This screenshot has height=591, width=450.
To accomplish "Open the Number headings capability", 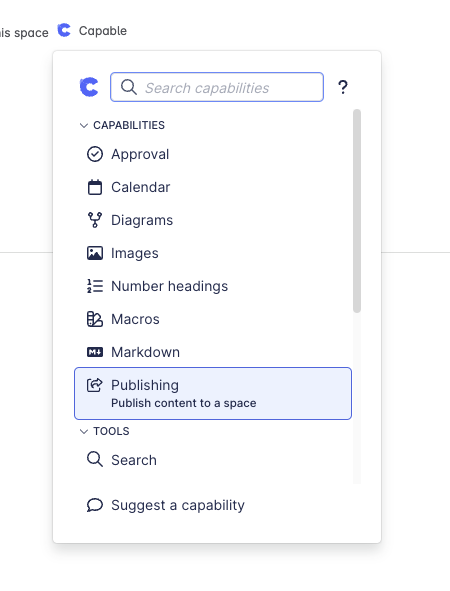I will point(213,286).
